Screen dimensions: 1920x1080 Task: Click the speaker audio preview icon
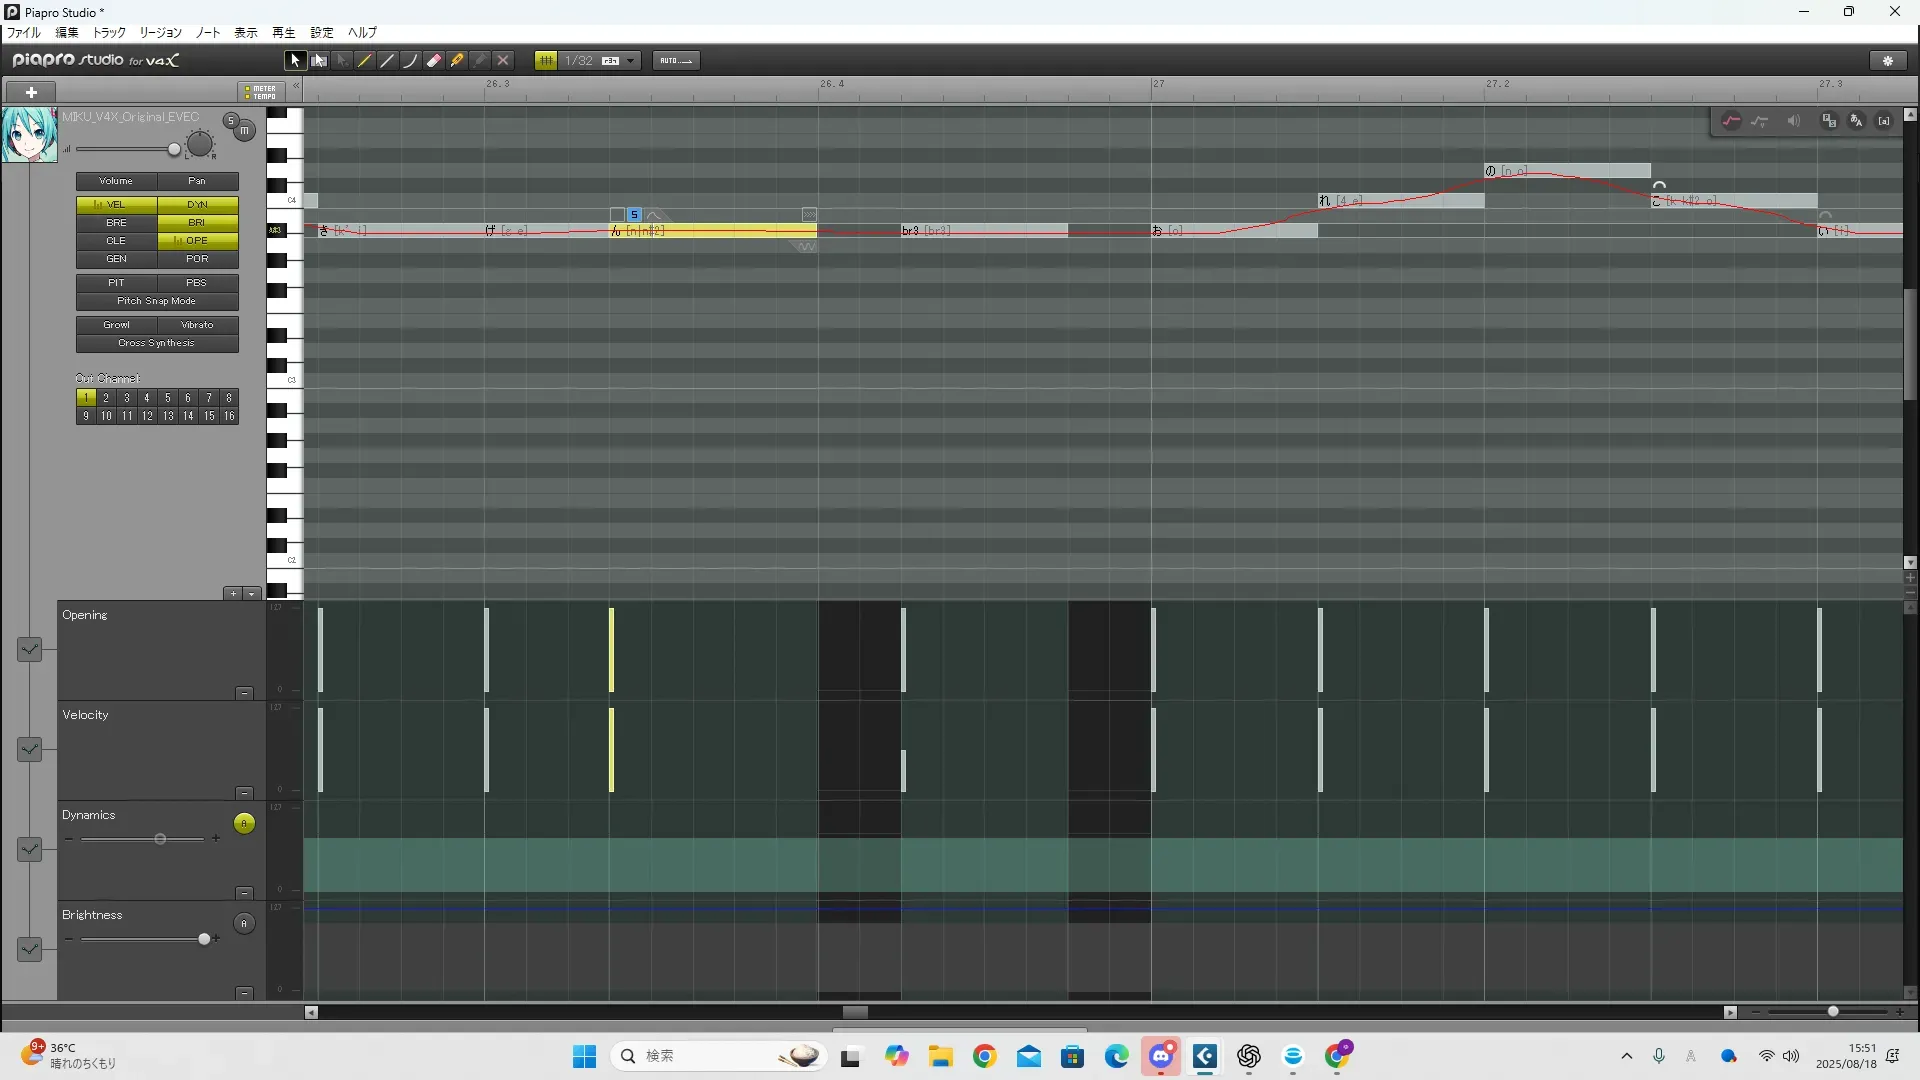[1794, 121]
